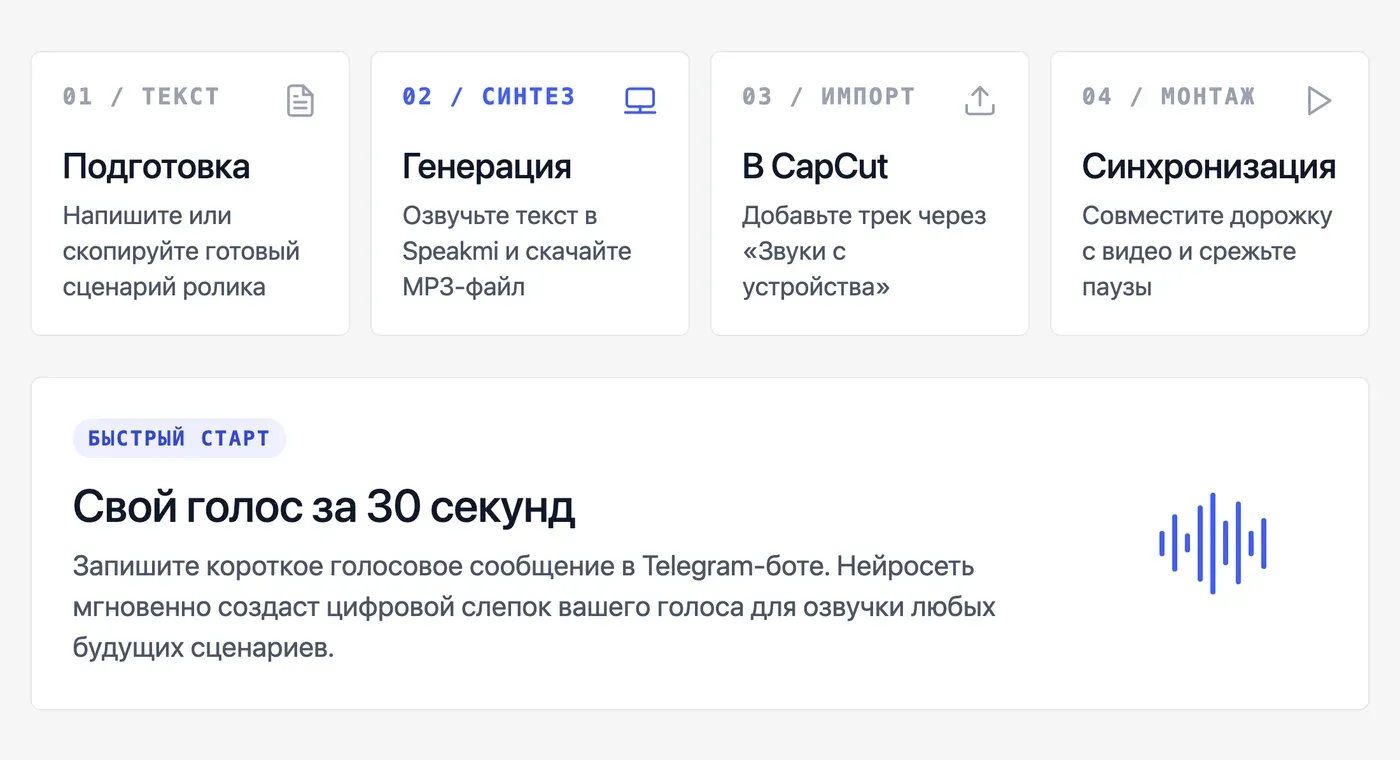Screen dimensions: 1400x760
Task: Click the text "Озвучьте текст в Speakmi и скачайте MP3-файл"
Action: coord(517,251)
